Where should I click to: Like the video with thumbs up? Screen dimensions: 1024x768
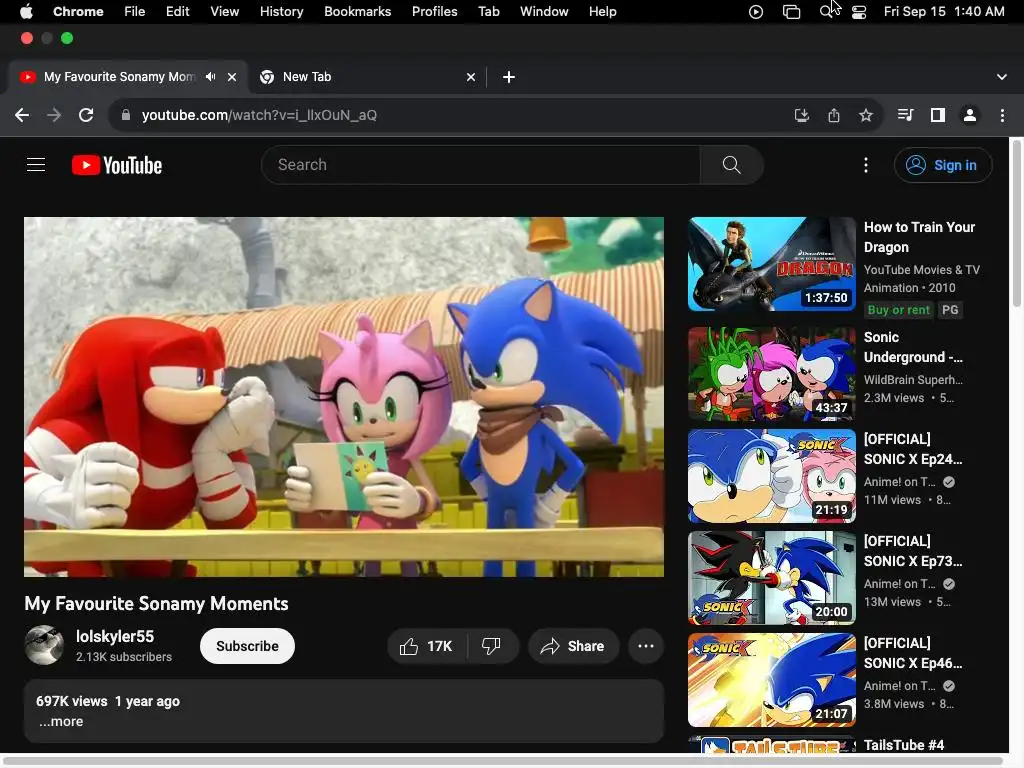click(x=426, y=647)
